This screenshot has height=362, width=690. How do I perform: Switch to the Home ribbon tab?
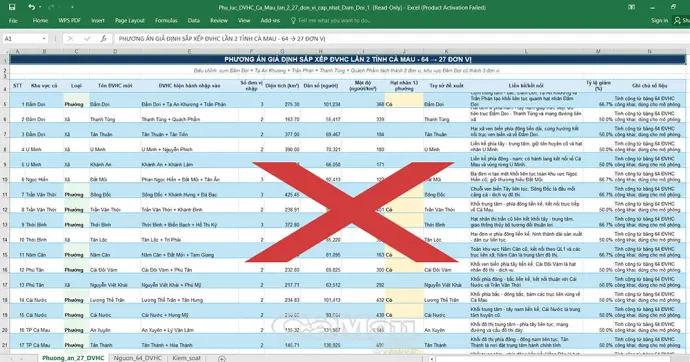pos(40,20)
